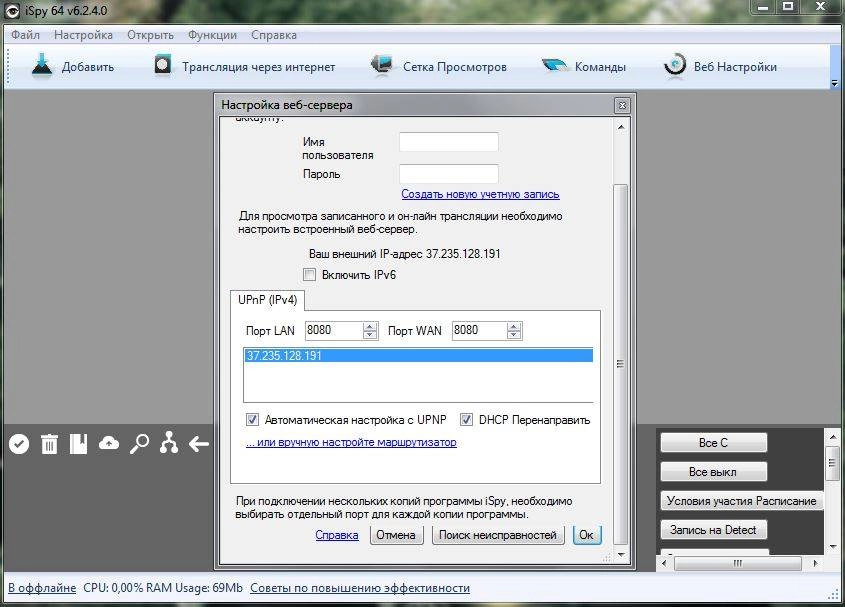Click the right panel scroll up arrow

pyautogui.click(x=833, y=437)
